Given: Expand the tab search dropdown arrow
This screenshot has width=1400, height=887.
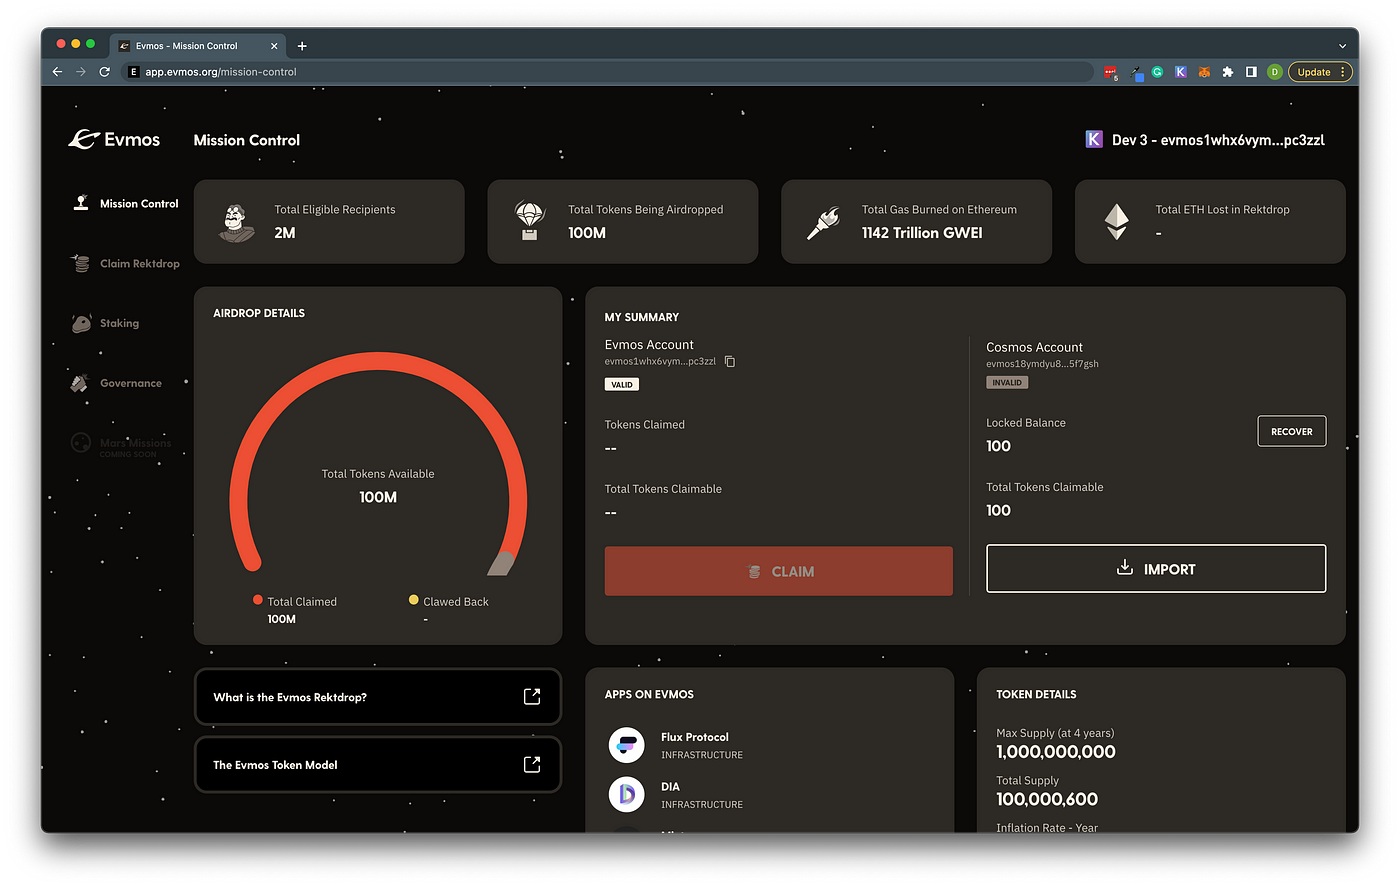Looking at the screenshot, I should tap(1342, 46).
